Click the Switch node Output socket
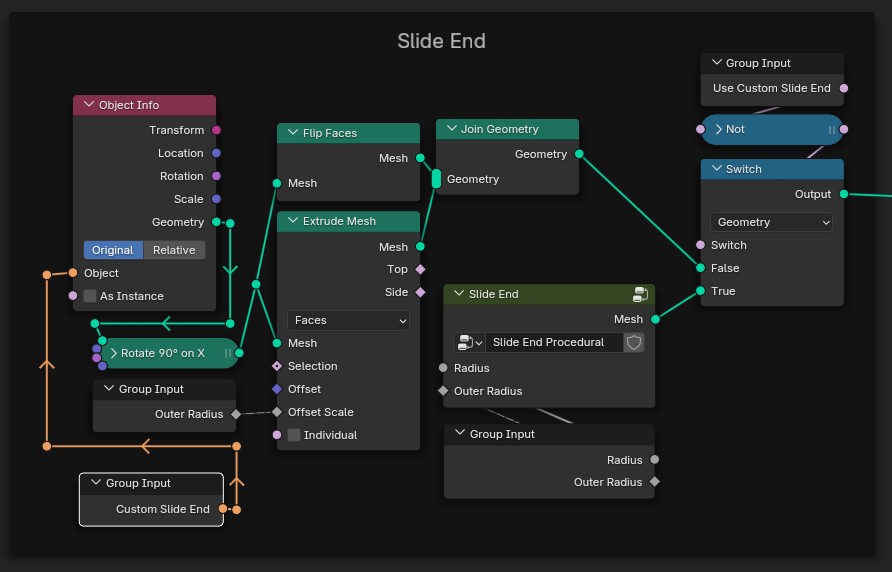This screenshot has height=572, width=892. pyautogui.click(x=844, y=194)
